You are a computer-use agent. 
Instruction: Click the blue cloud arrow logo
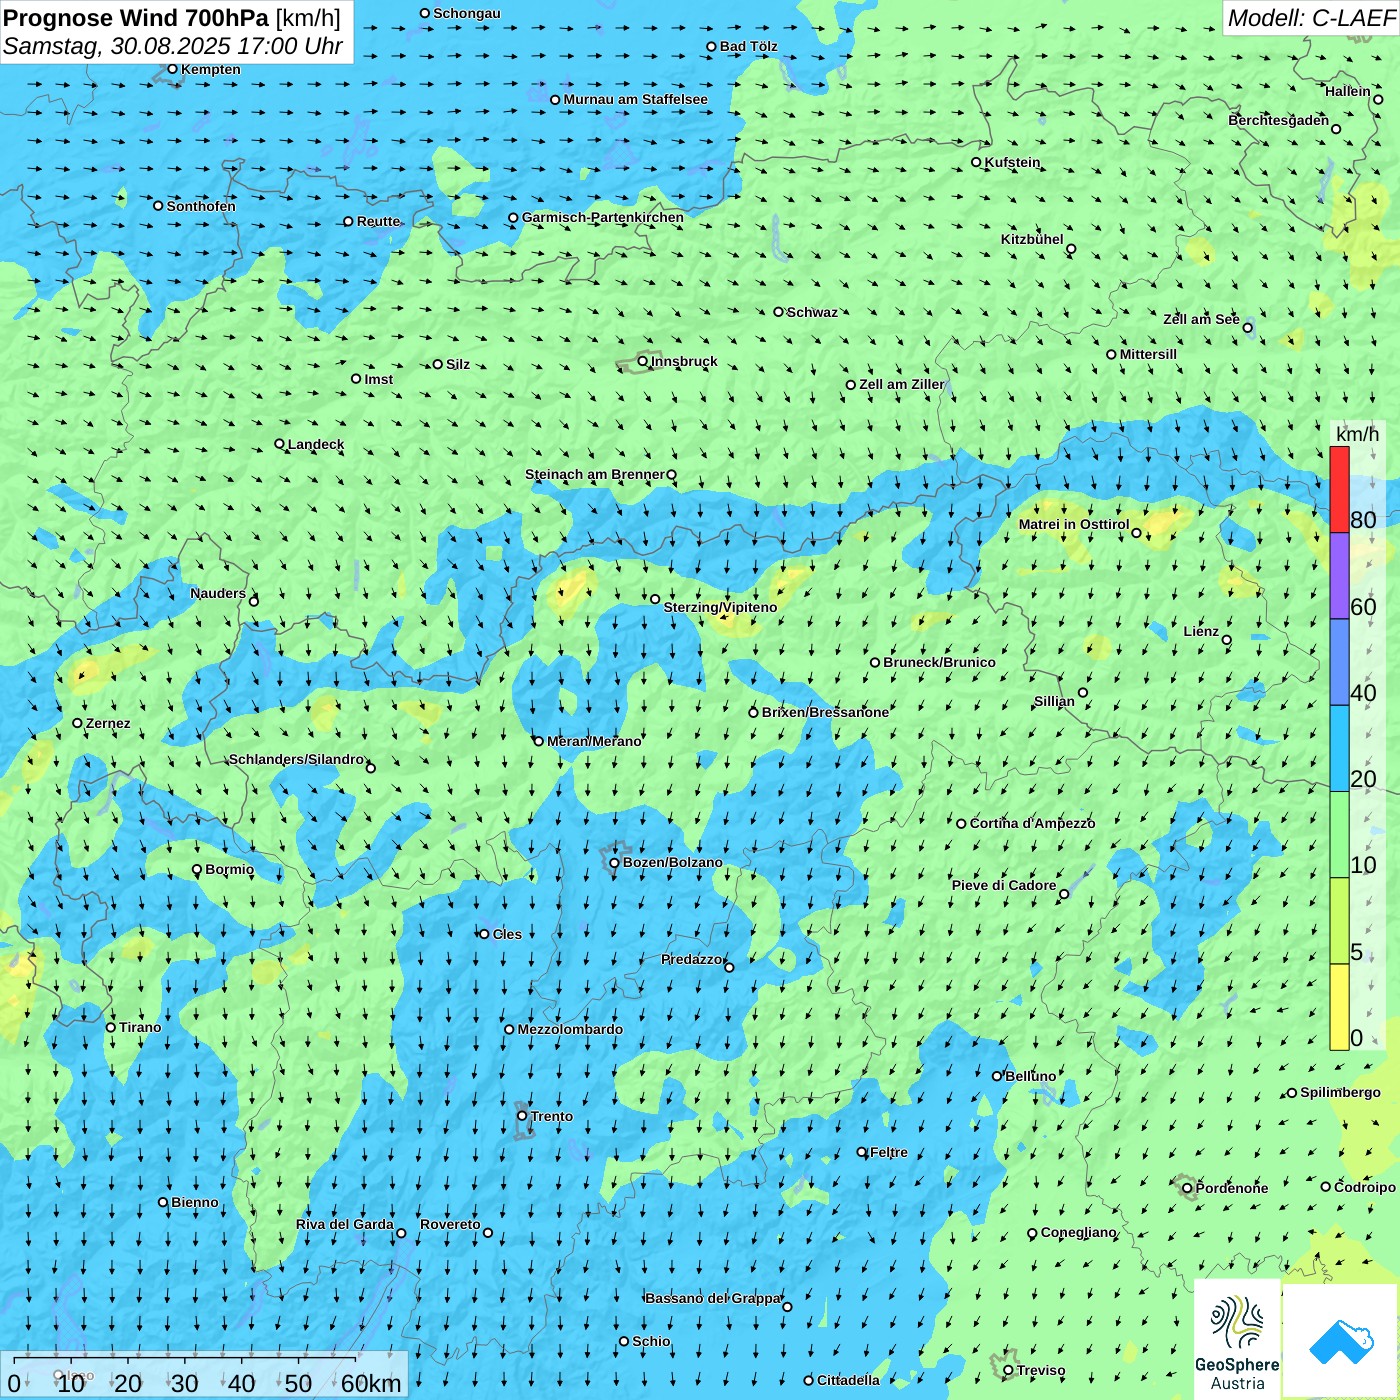pyautogui.click(x=1341, y=1342)
